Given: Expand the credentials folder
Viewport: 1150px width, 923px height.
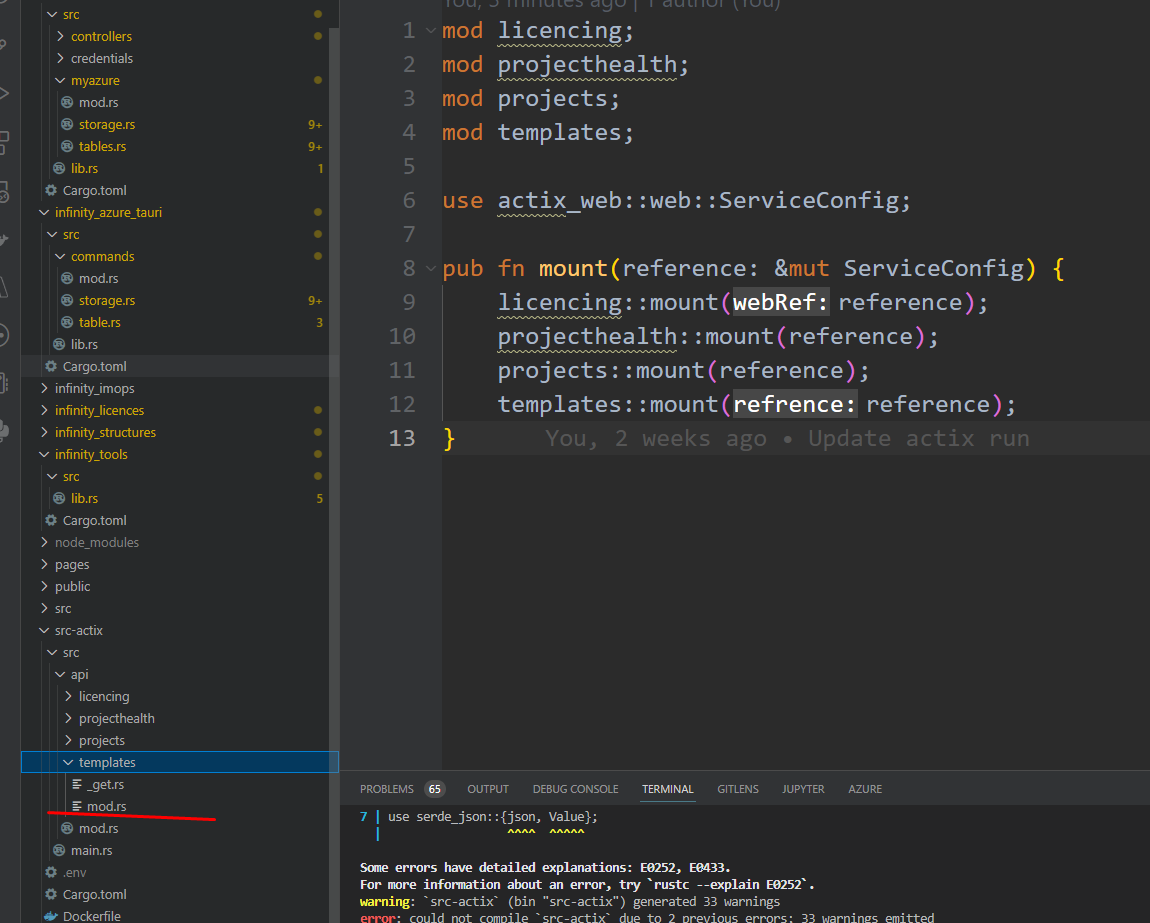Looking at the screenshot, I should (61, 58).
